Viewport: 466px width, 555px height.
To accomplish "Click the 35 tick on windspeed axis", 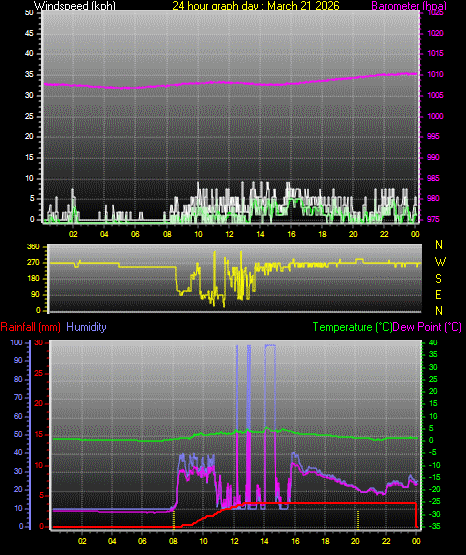I will (x=29, y=74).
